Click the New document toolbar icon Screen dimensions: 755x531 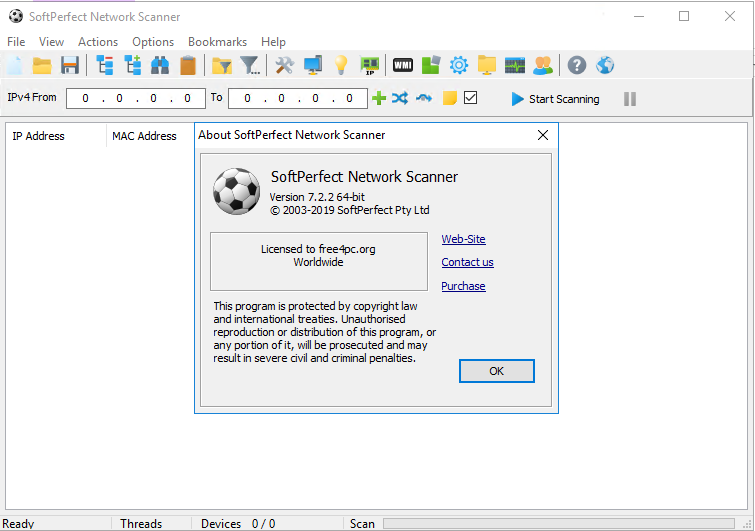pos(14,65)
